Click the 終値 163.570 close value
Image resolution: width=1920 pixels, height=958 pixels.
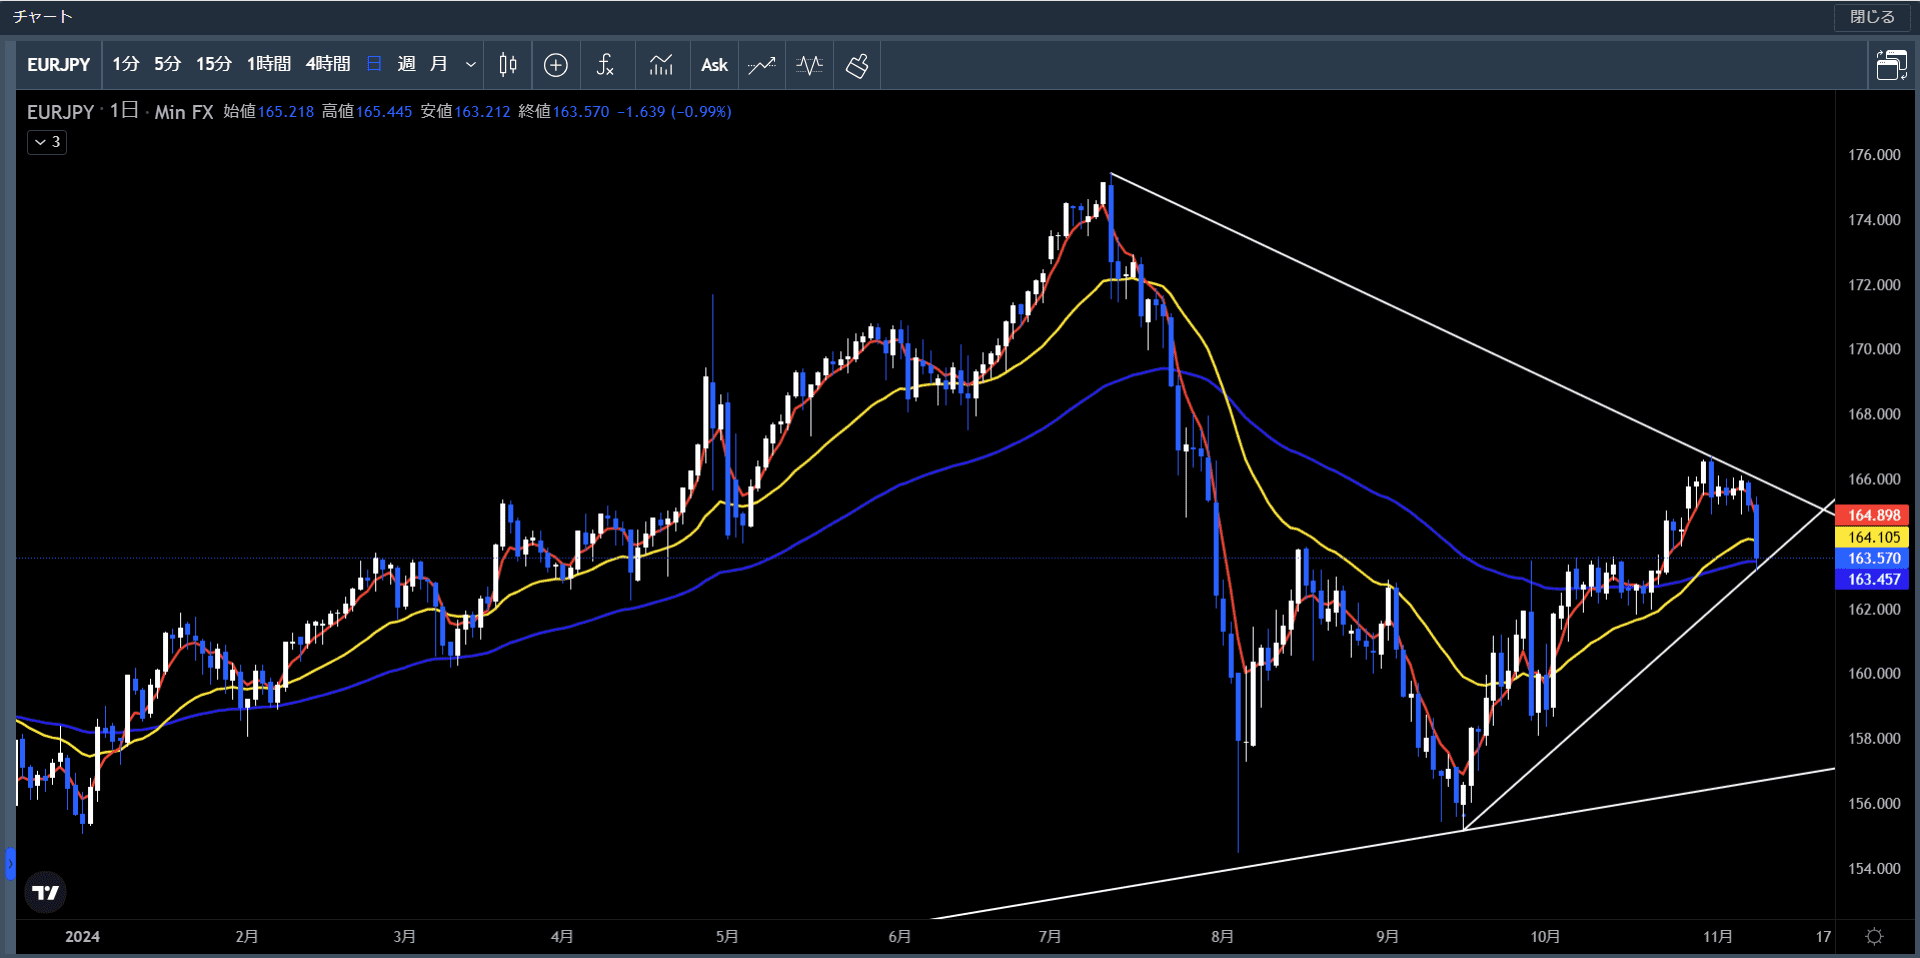pyautogui.click(x=563, y=112)
